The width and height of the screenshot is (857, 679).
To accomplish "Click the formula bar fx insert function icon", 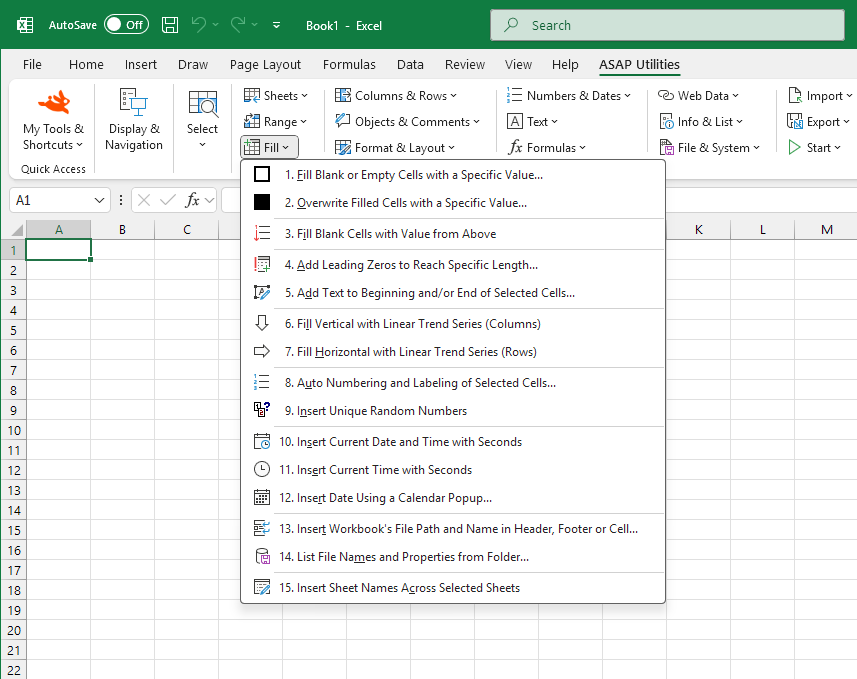I will point(193,200).
